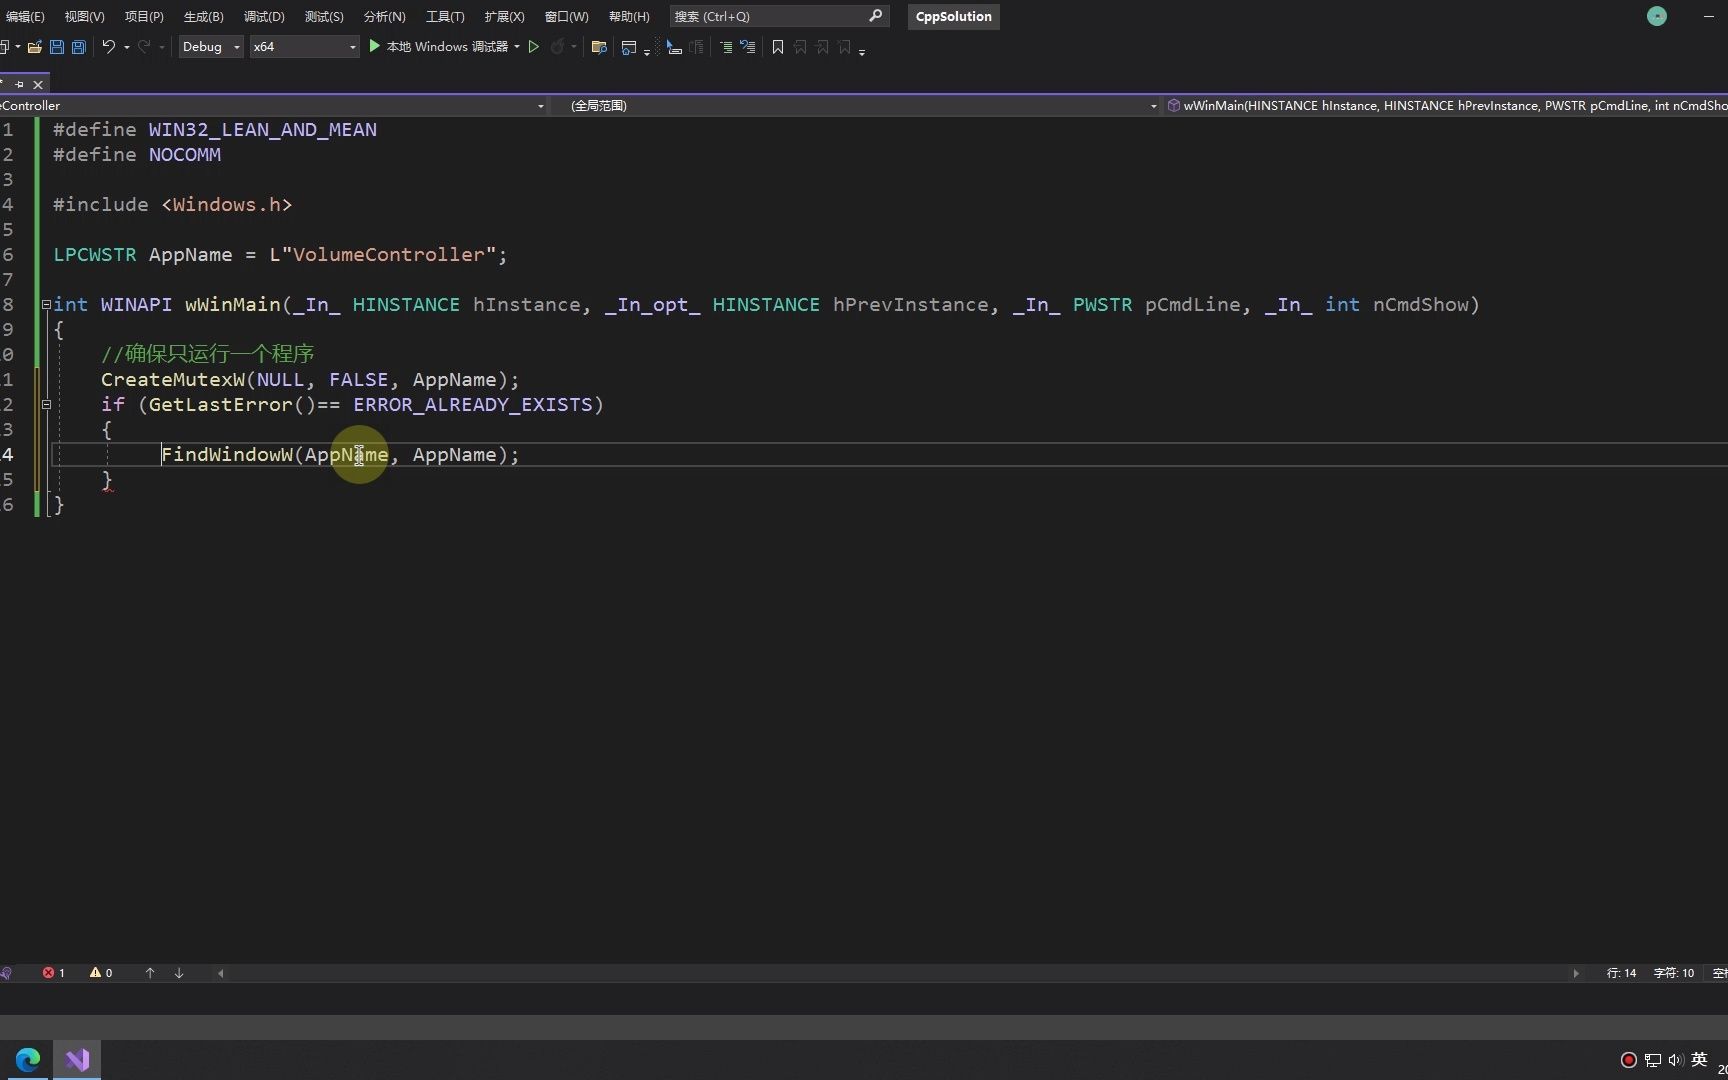
Task: Collapse the if block outline
Action: pyautogui.click(x=46, y=404)
